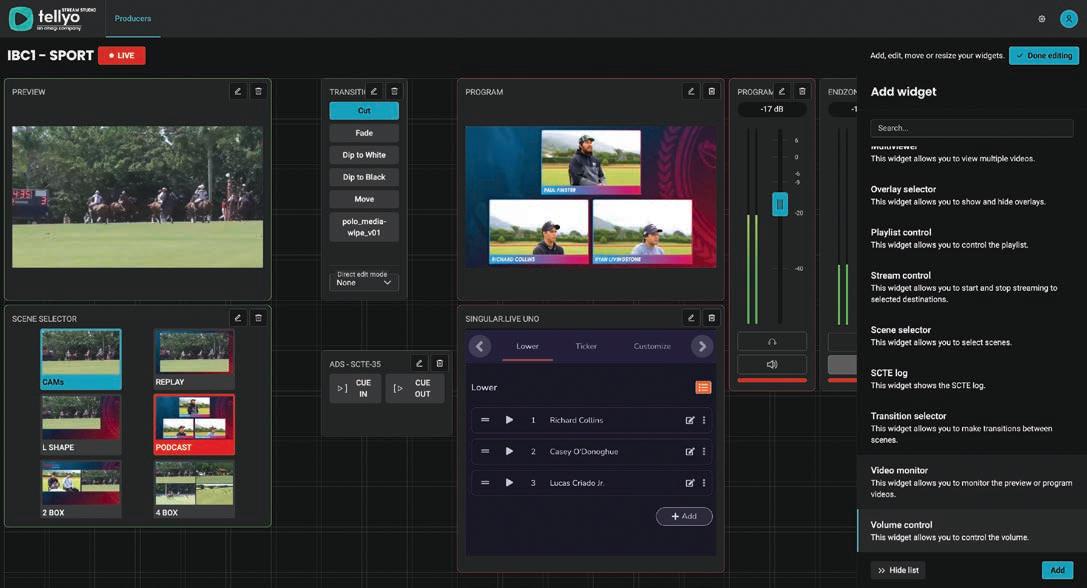Screen dimensions: 1087x588
Task: Choose Video monitor widget from list
Action: [x=971, y=482]
